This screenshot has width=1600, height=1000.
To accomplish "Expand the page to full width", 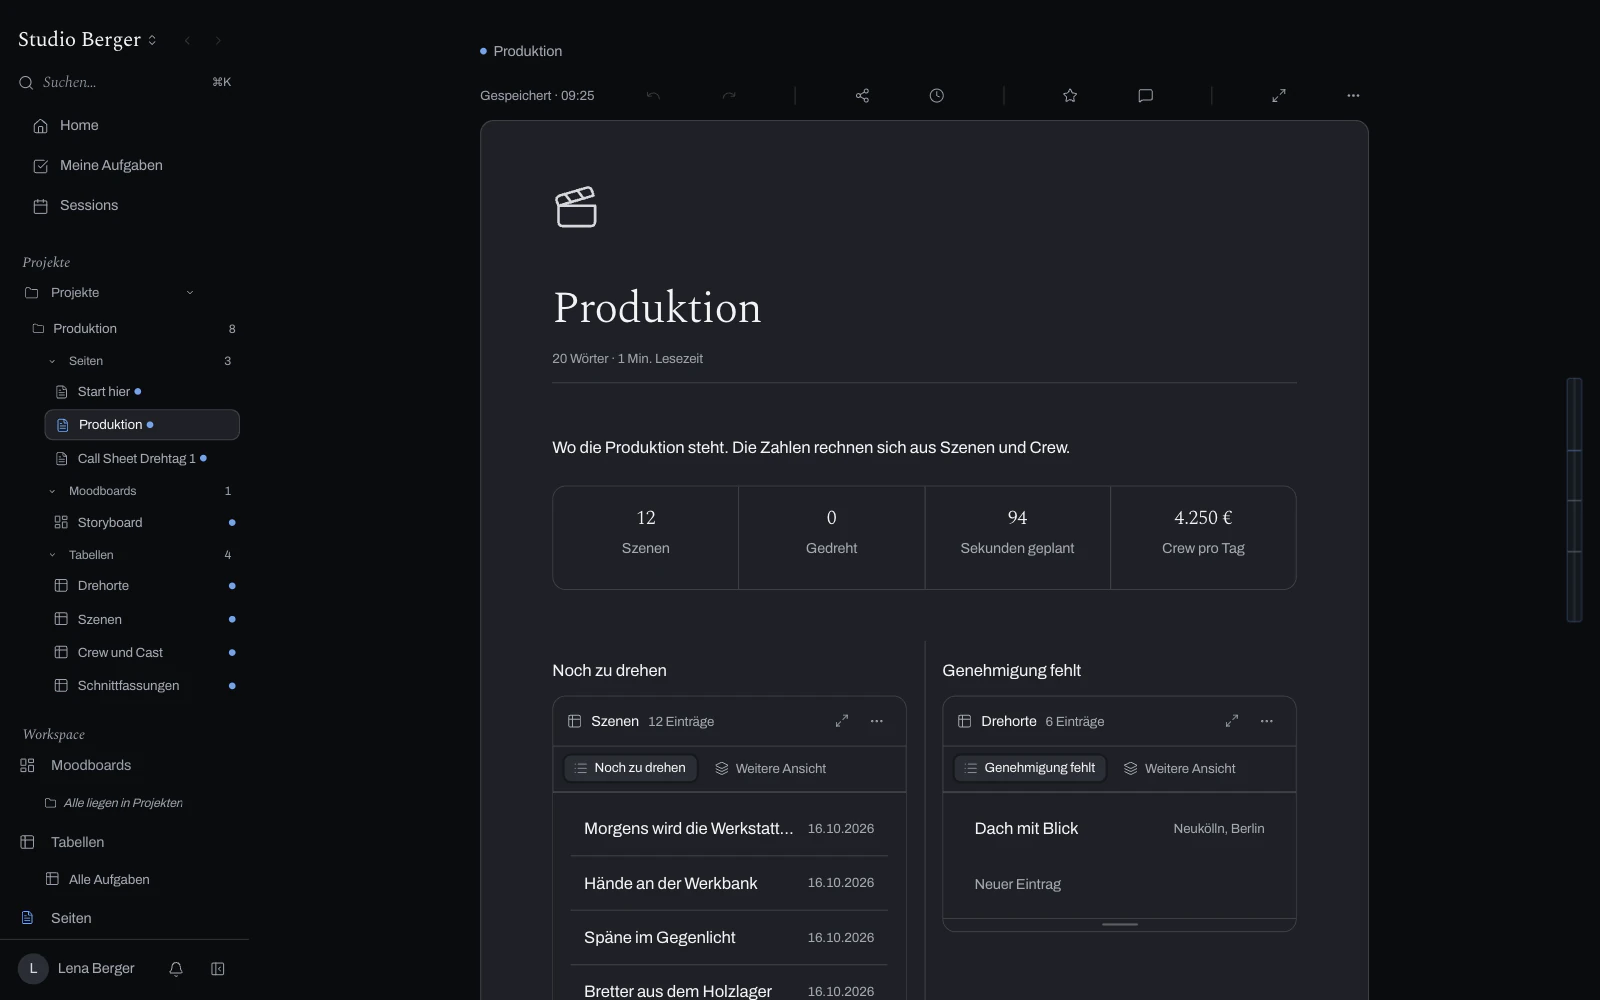I will coord(1279,96).
